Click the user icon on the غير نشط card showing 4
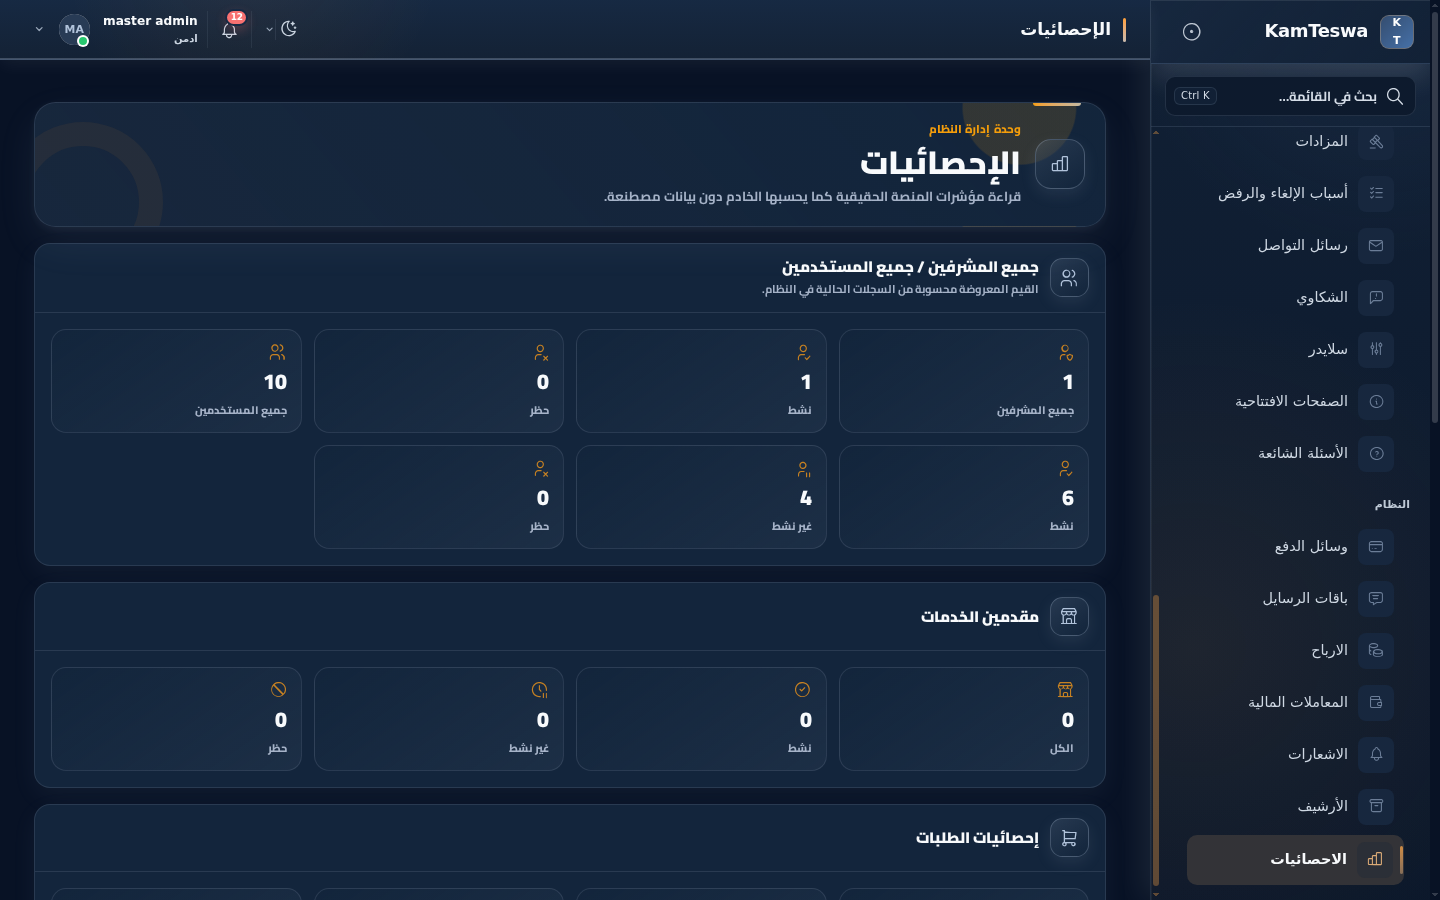Screen dimensions: 1440x900 pos(803,469)
